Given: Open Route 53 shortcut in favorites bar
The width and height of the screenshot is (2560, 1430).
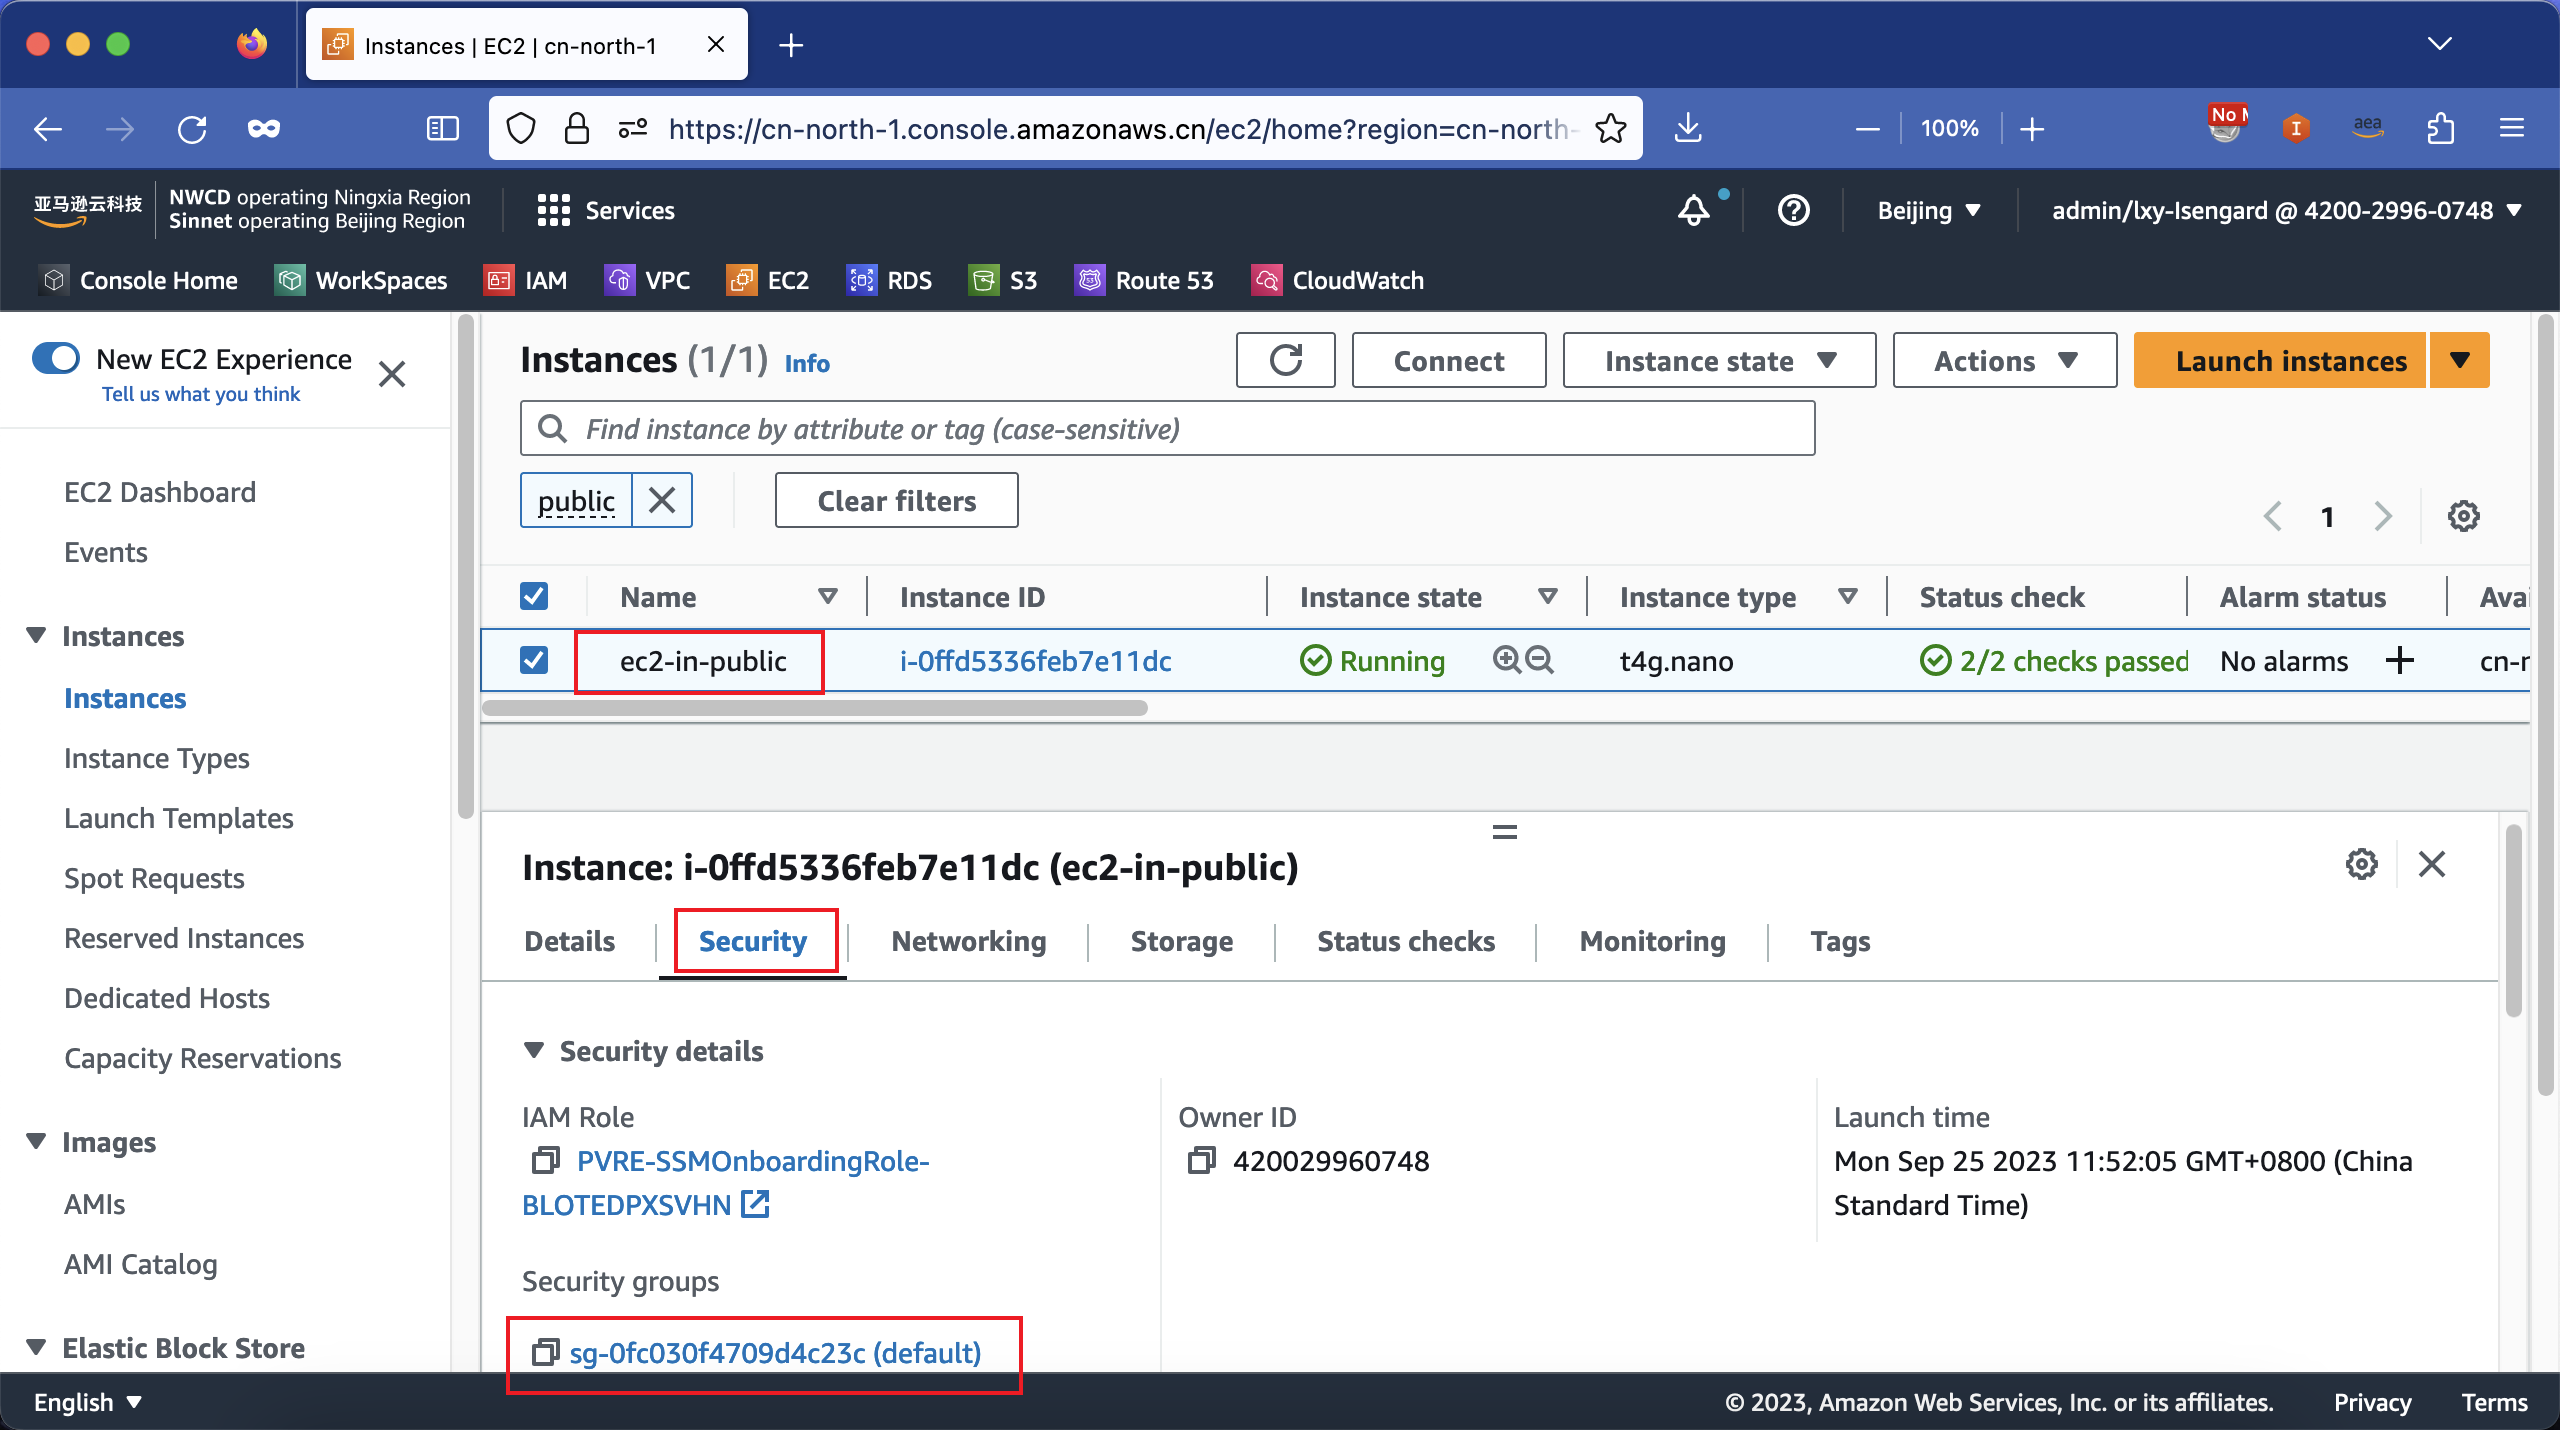Looking at the screenshot, I should (1143, 280).
